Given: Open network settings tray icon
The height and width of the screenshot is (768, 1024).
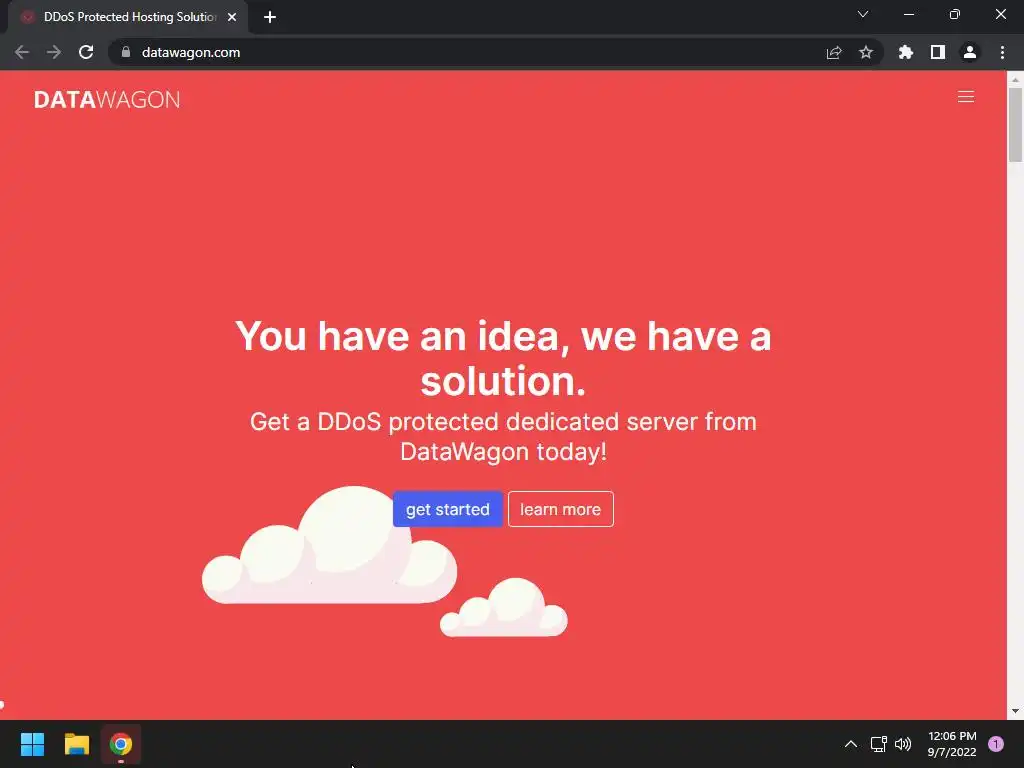Looking at the screenshot, I should point(878,744).
